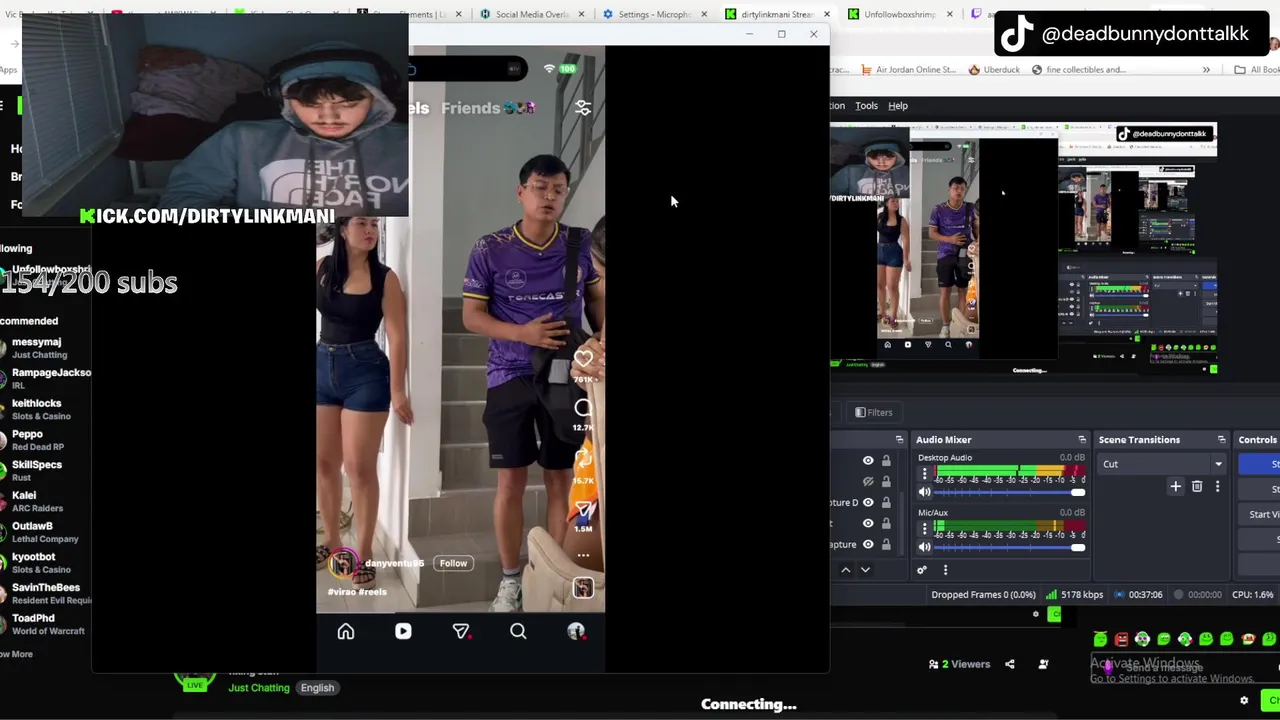Go to the Instagram Home tab
Image resolution: width=1280 pixels, height=720 pixels.
(x=346, y=631)
